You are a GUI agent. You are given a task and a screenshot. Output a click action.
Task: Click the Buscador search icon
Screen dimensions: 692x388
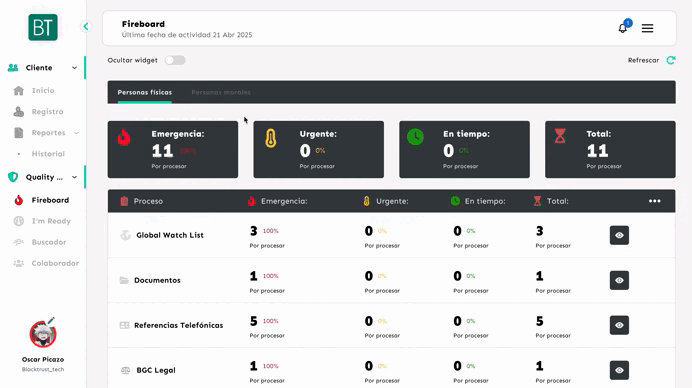[19, 242]
